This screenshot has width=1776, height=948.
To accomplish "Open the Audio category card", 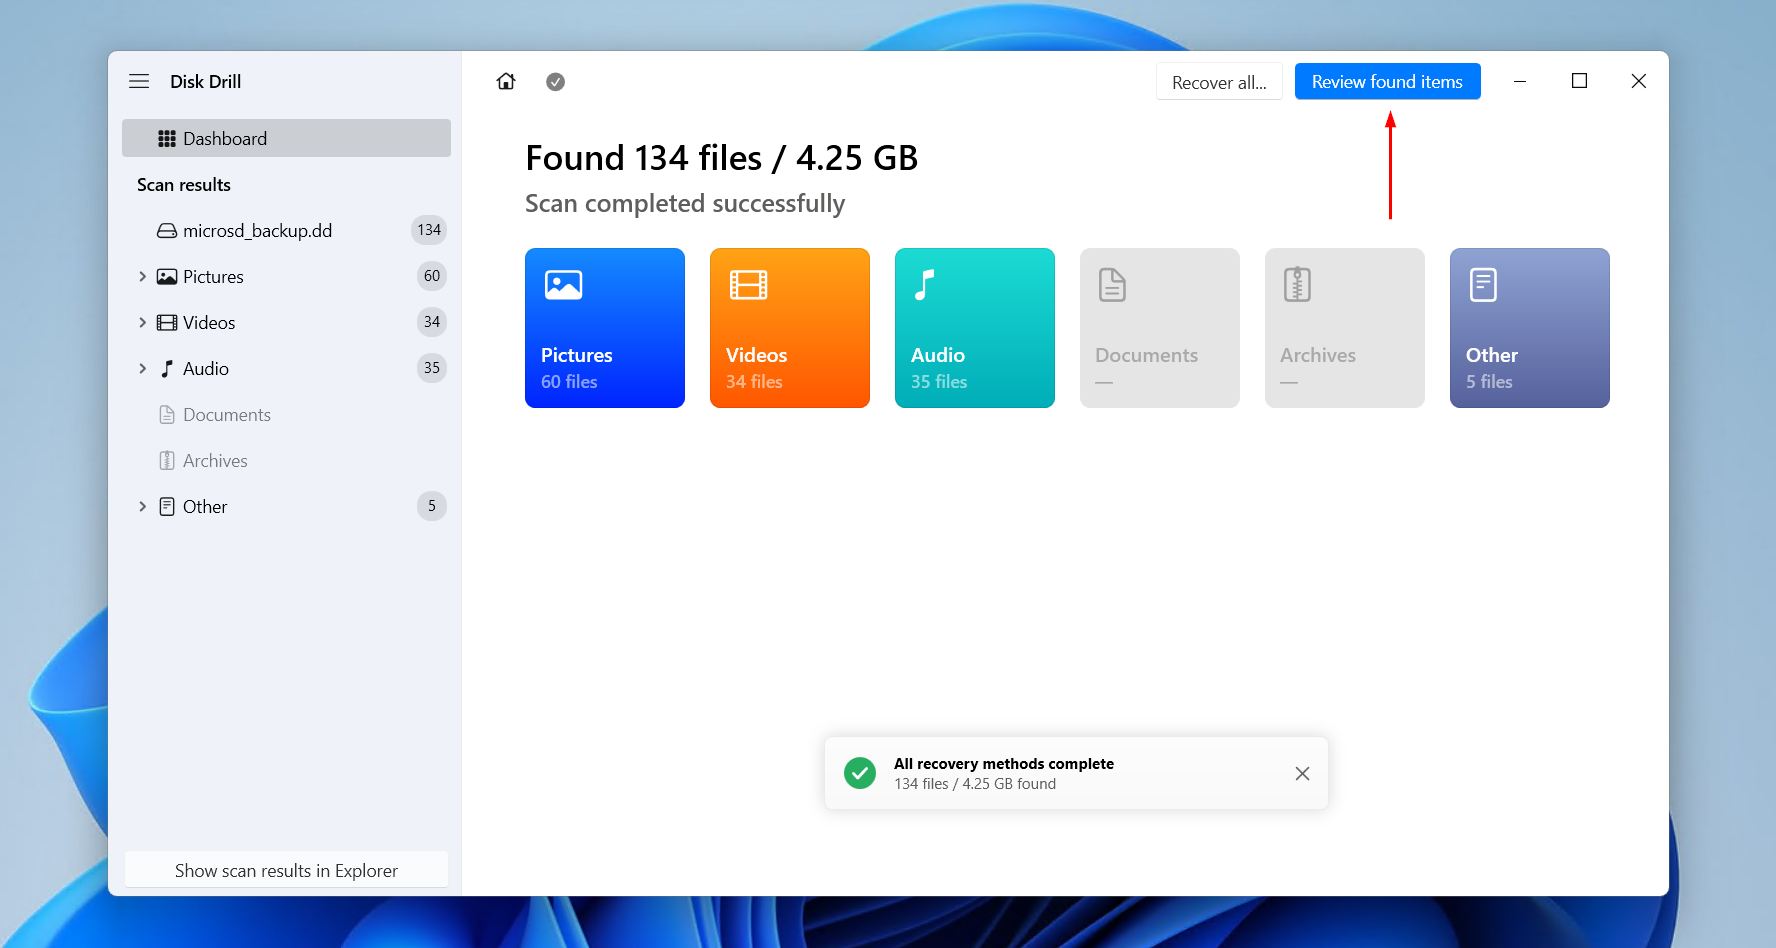I will [974, 328].
